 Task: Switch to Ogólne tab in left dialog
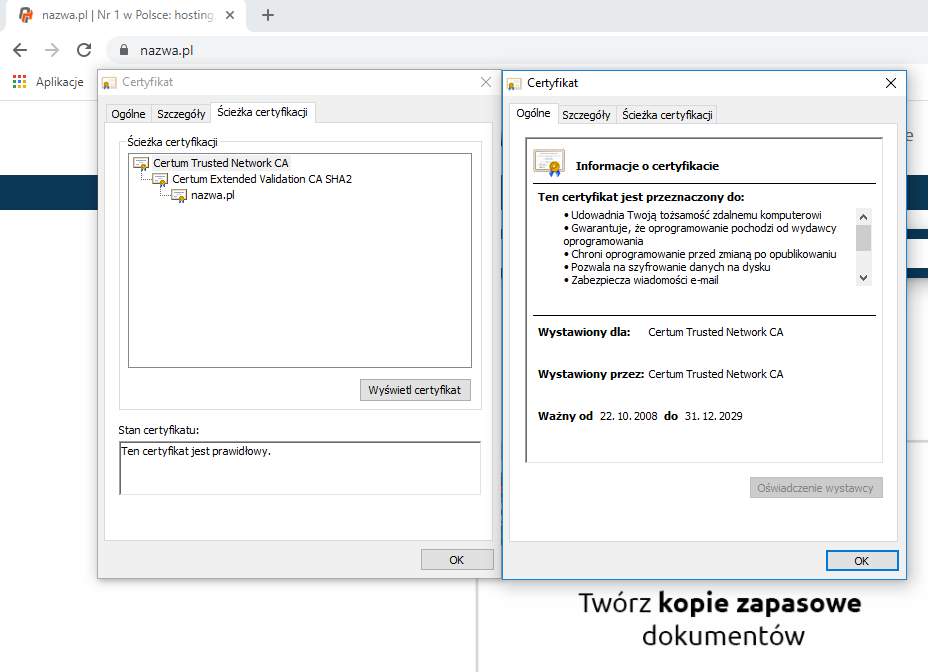[128, 114]
